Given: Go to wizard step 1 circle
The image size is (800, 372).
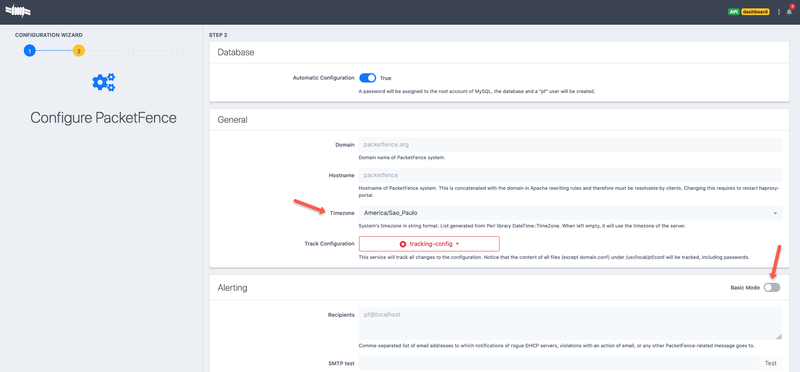Looking at the screenshot, I should (x=30, y=51).
